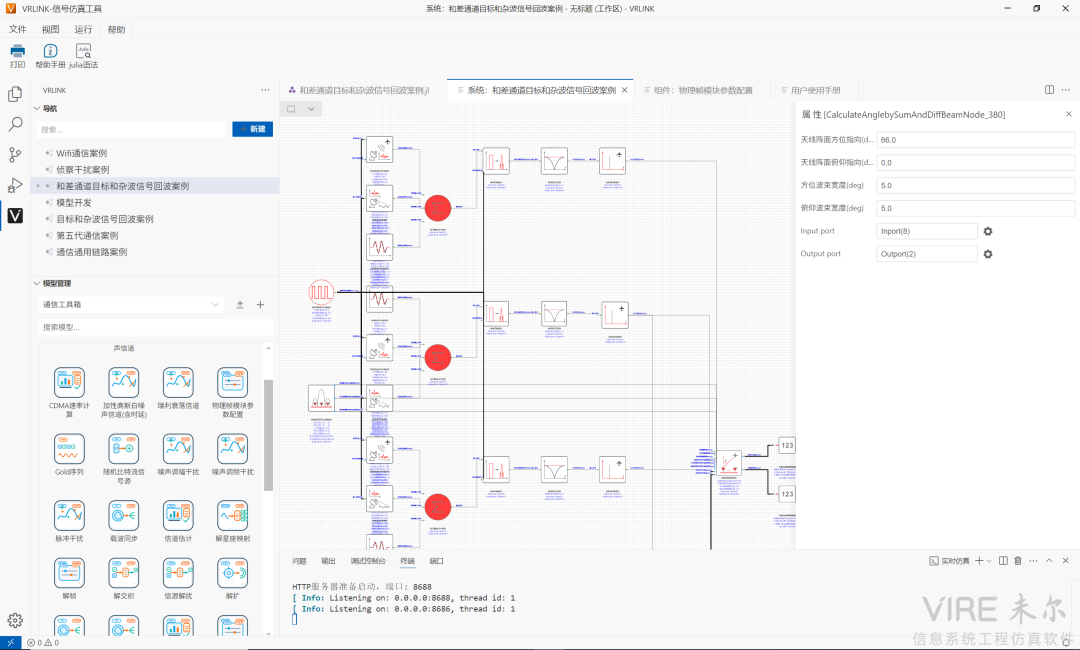This screenshot has height=650, width=1080.
Task: Split the terminal panel
Action: coord(1003,560)
